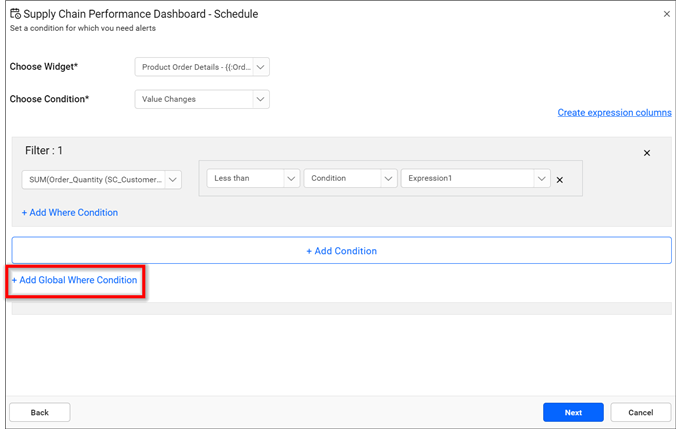Click + Add Where Condition
The image size is (676, 429).
point(70,212)
